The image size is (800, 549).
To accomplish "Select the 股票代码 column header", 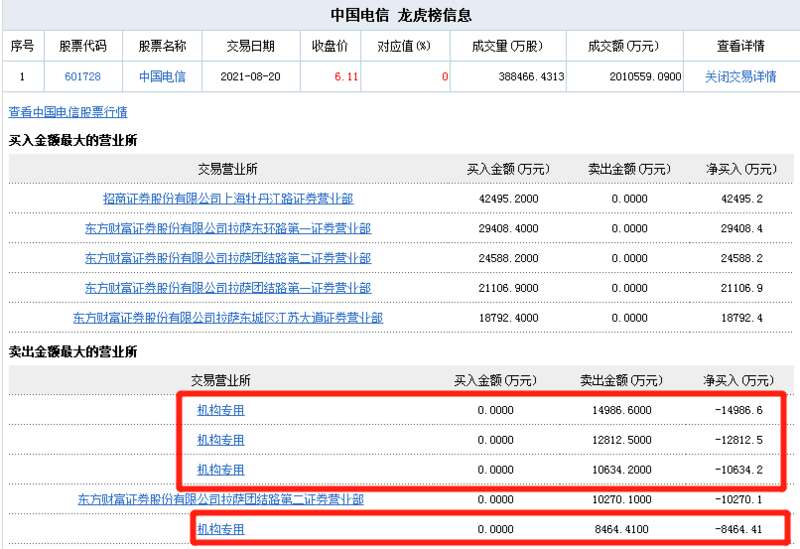I will pos(83,46).
